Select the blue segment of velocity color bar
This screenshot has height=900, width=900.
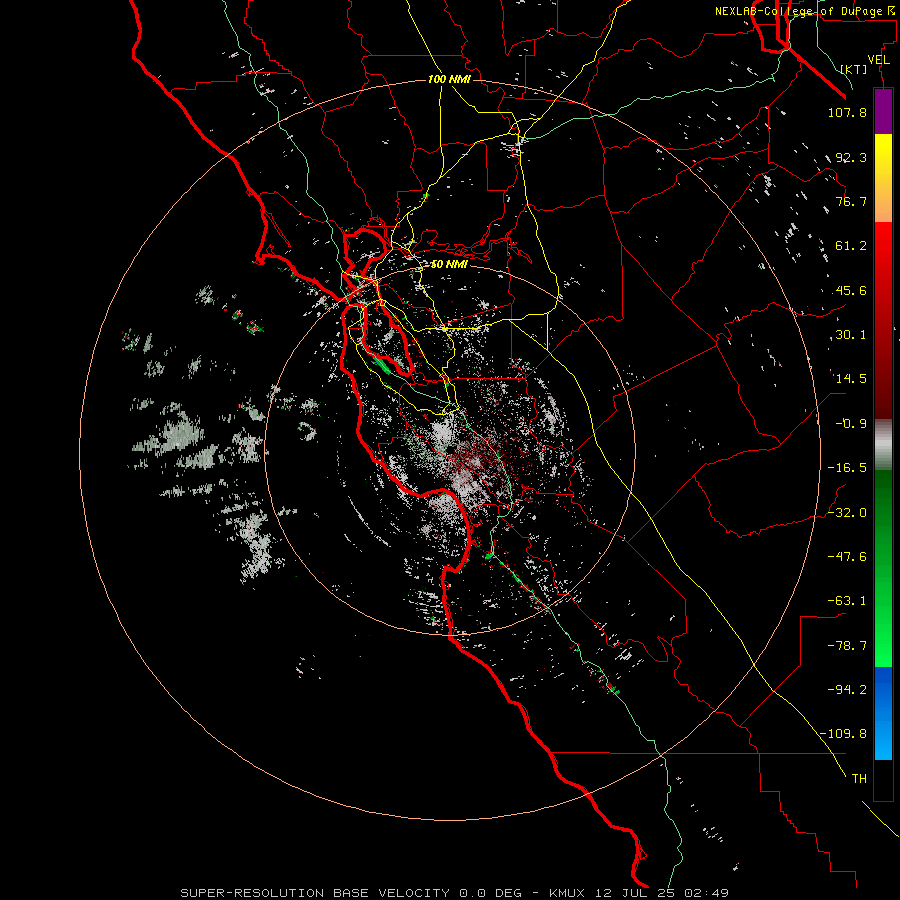(x=883, y=713)
